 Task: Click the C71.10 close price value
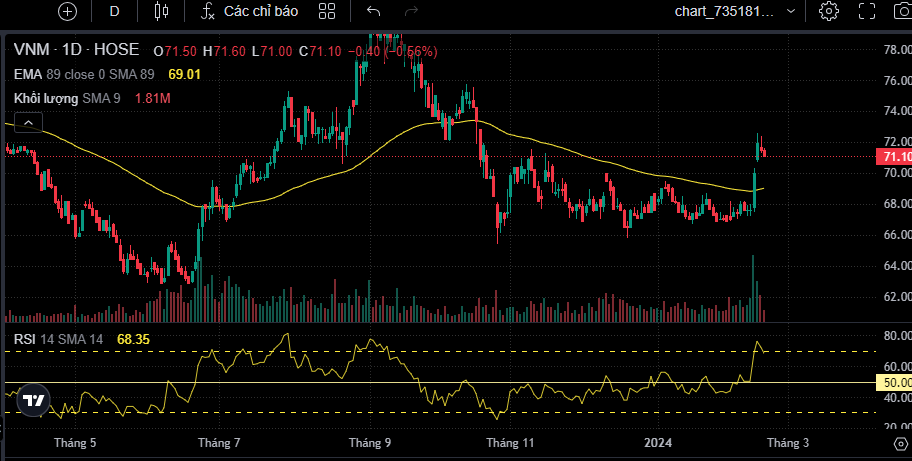(x=320, y=52)
